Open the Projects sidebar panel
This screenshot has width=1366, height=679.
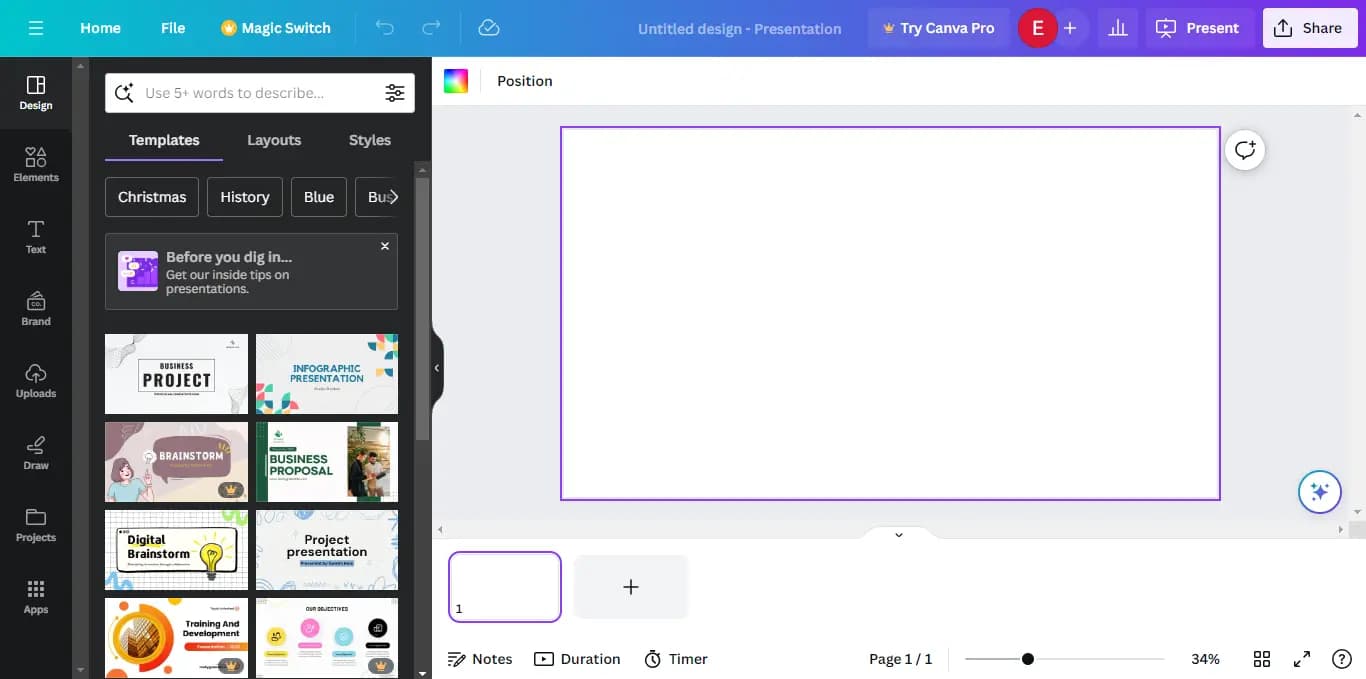[x=36, y=525]
